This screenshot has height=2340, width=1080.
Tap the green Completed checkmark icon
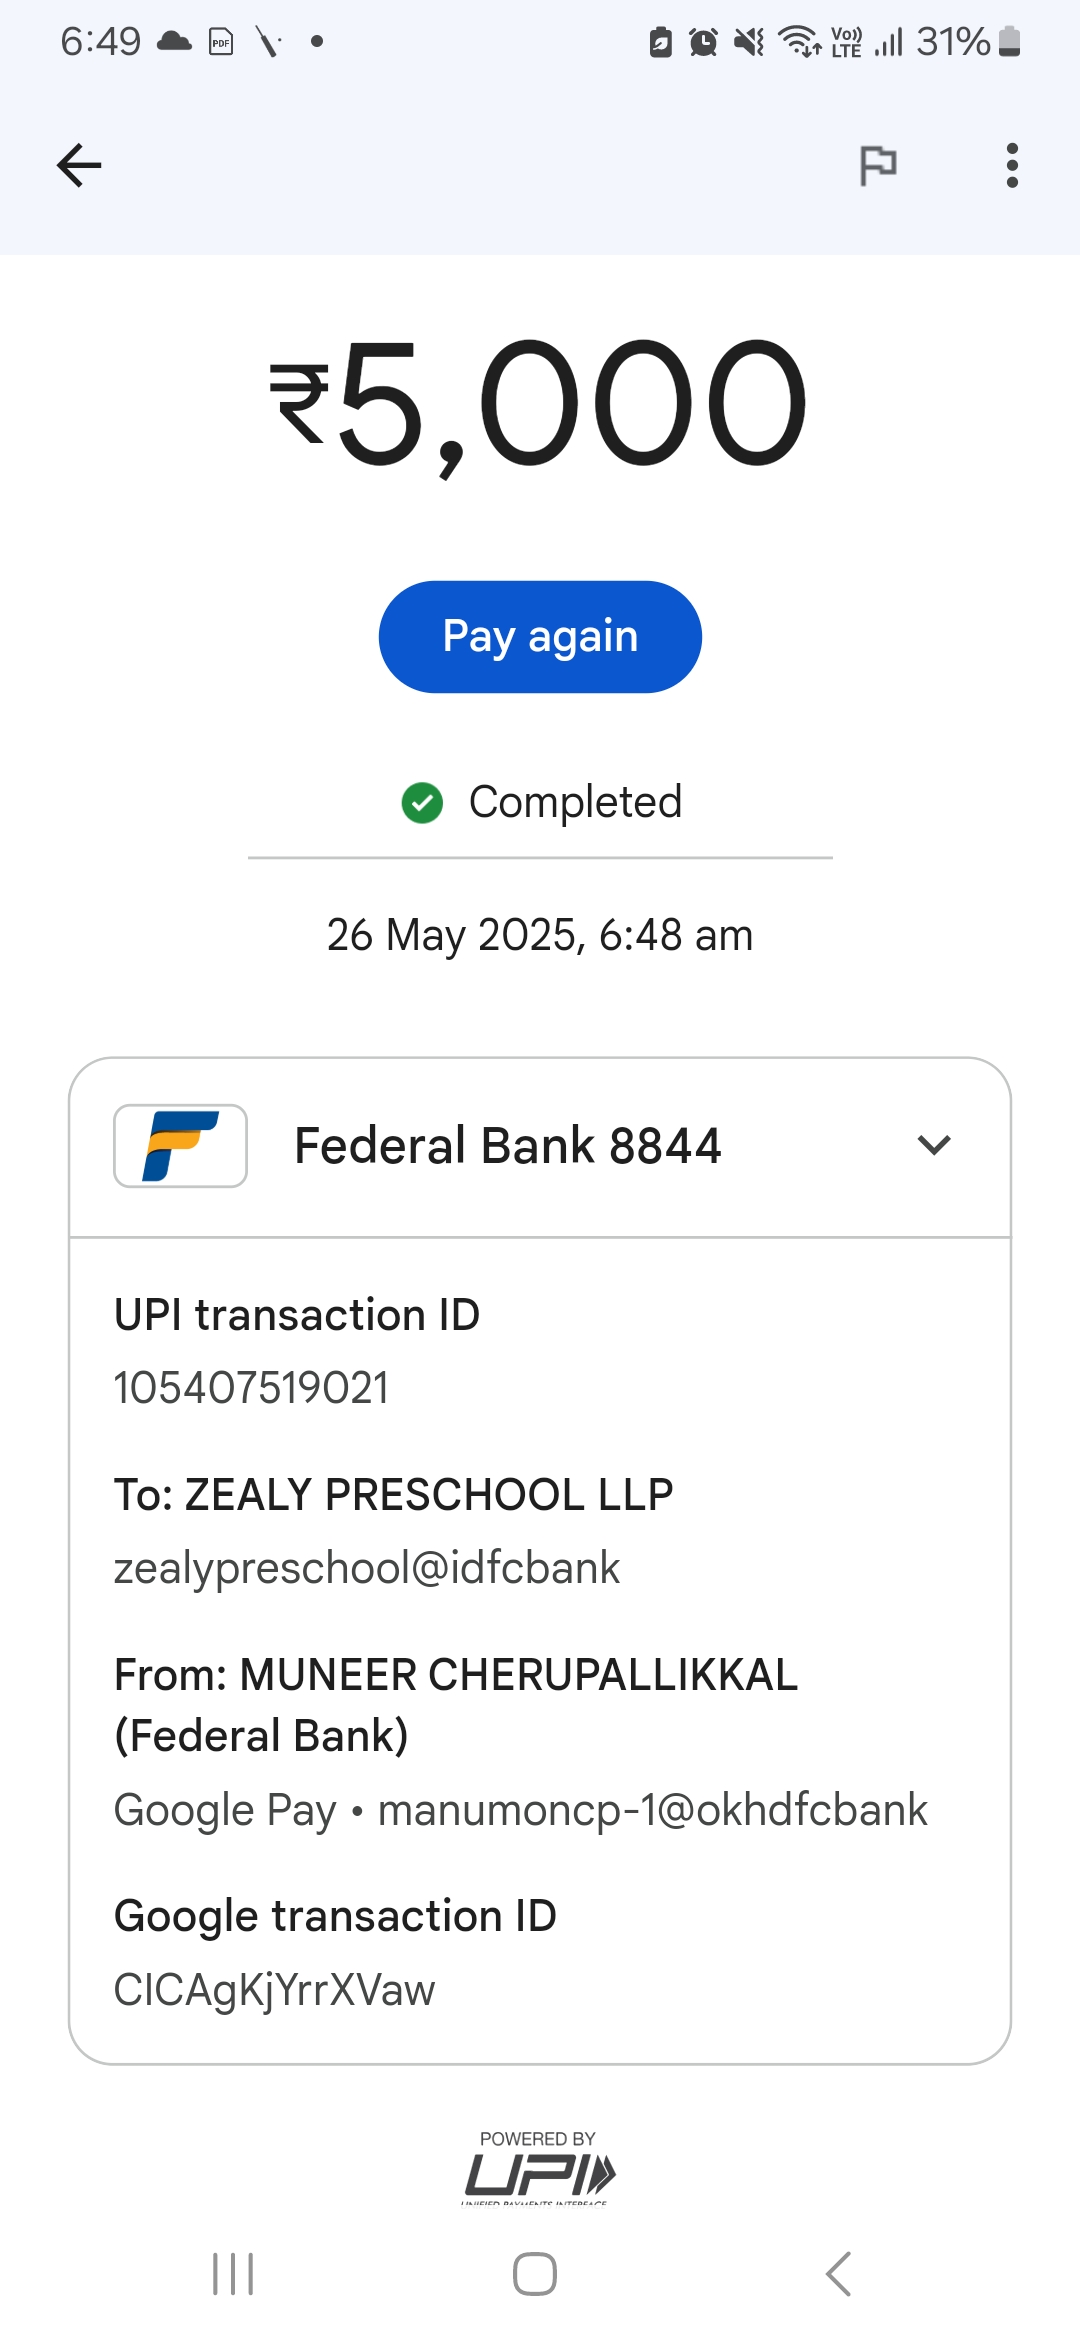pos(422,802)
